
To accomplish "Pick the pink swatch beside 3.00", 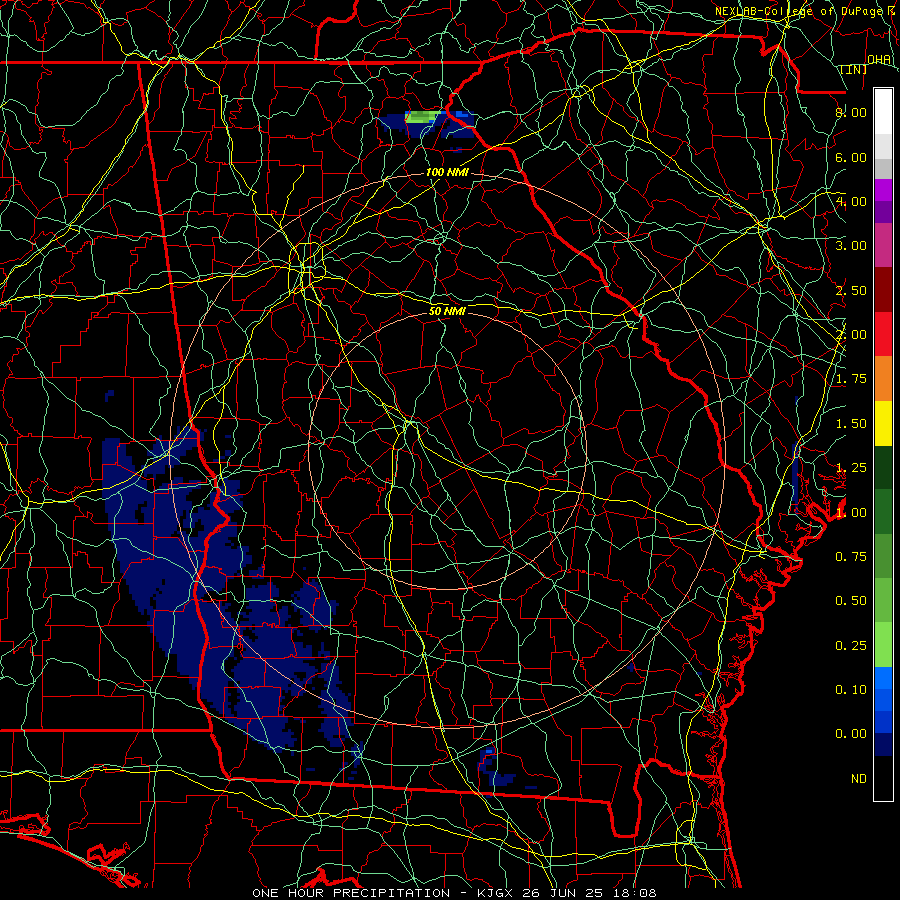I will tap(883, 245).
